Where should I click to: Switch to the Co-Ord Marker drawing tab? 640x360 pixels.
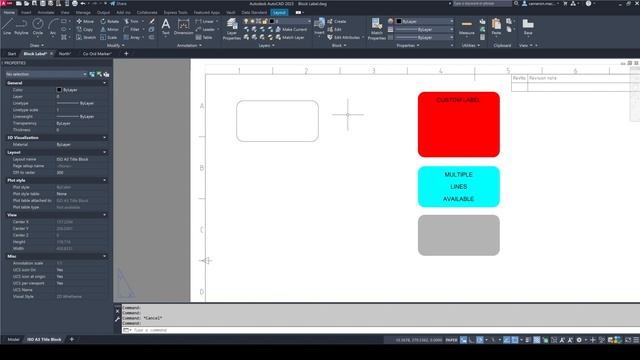click(x=97, y=53)
